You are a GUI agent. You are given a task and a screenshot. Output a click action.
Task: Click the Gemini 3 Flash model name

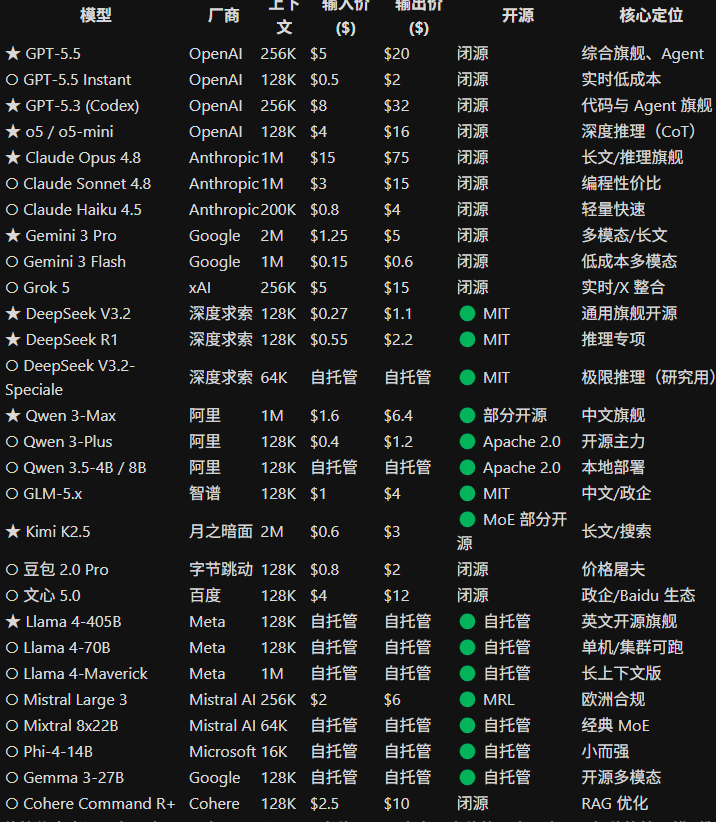point(74,262)
